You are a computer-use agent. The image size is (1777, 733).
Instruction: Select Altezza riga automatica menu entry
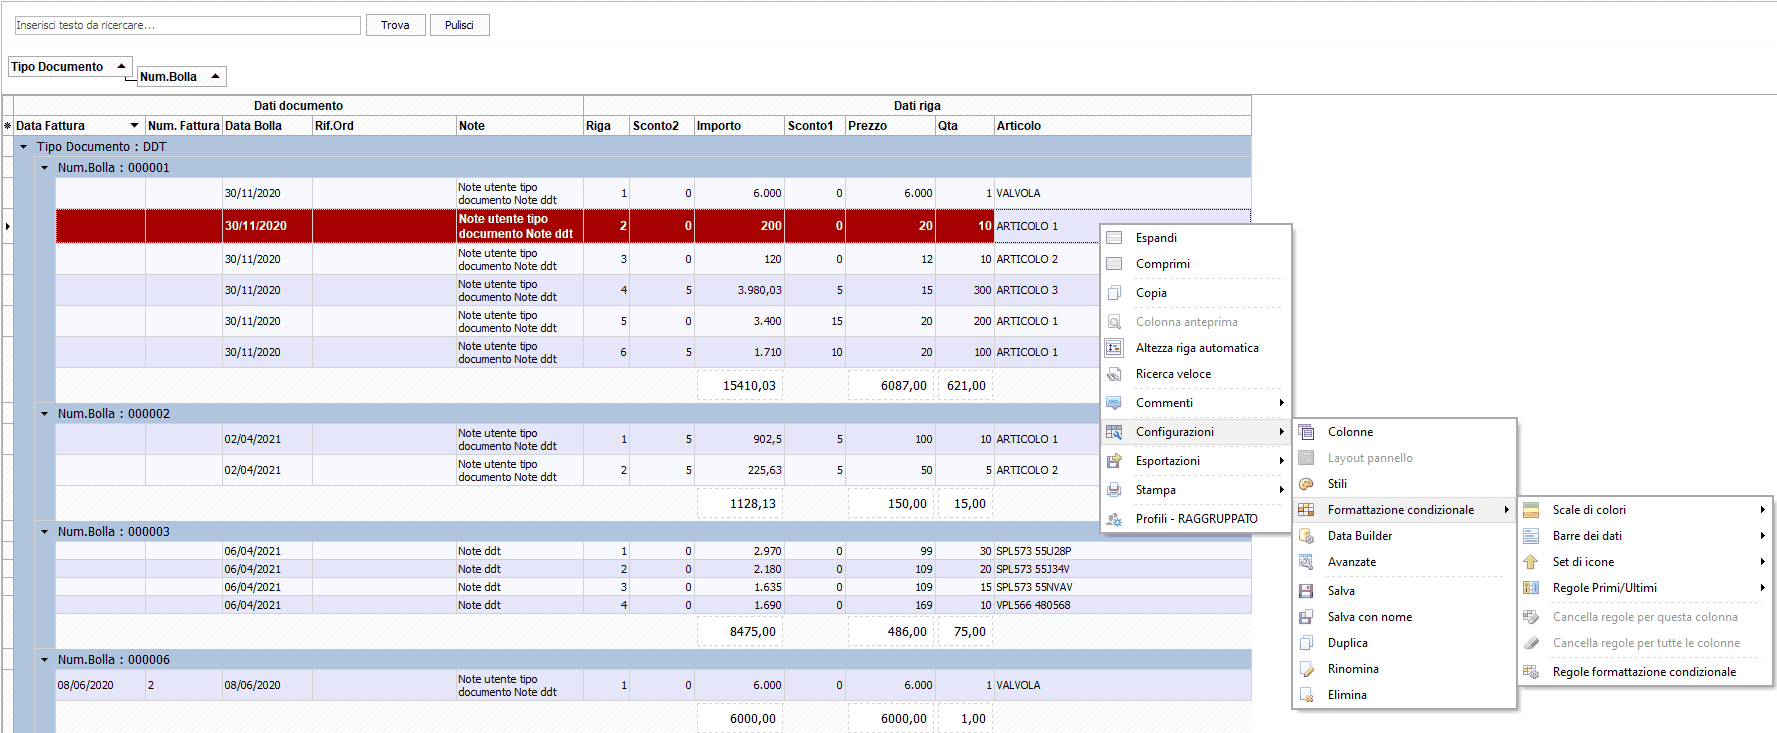click(1196, 348)
